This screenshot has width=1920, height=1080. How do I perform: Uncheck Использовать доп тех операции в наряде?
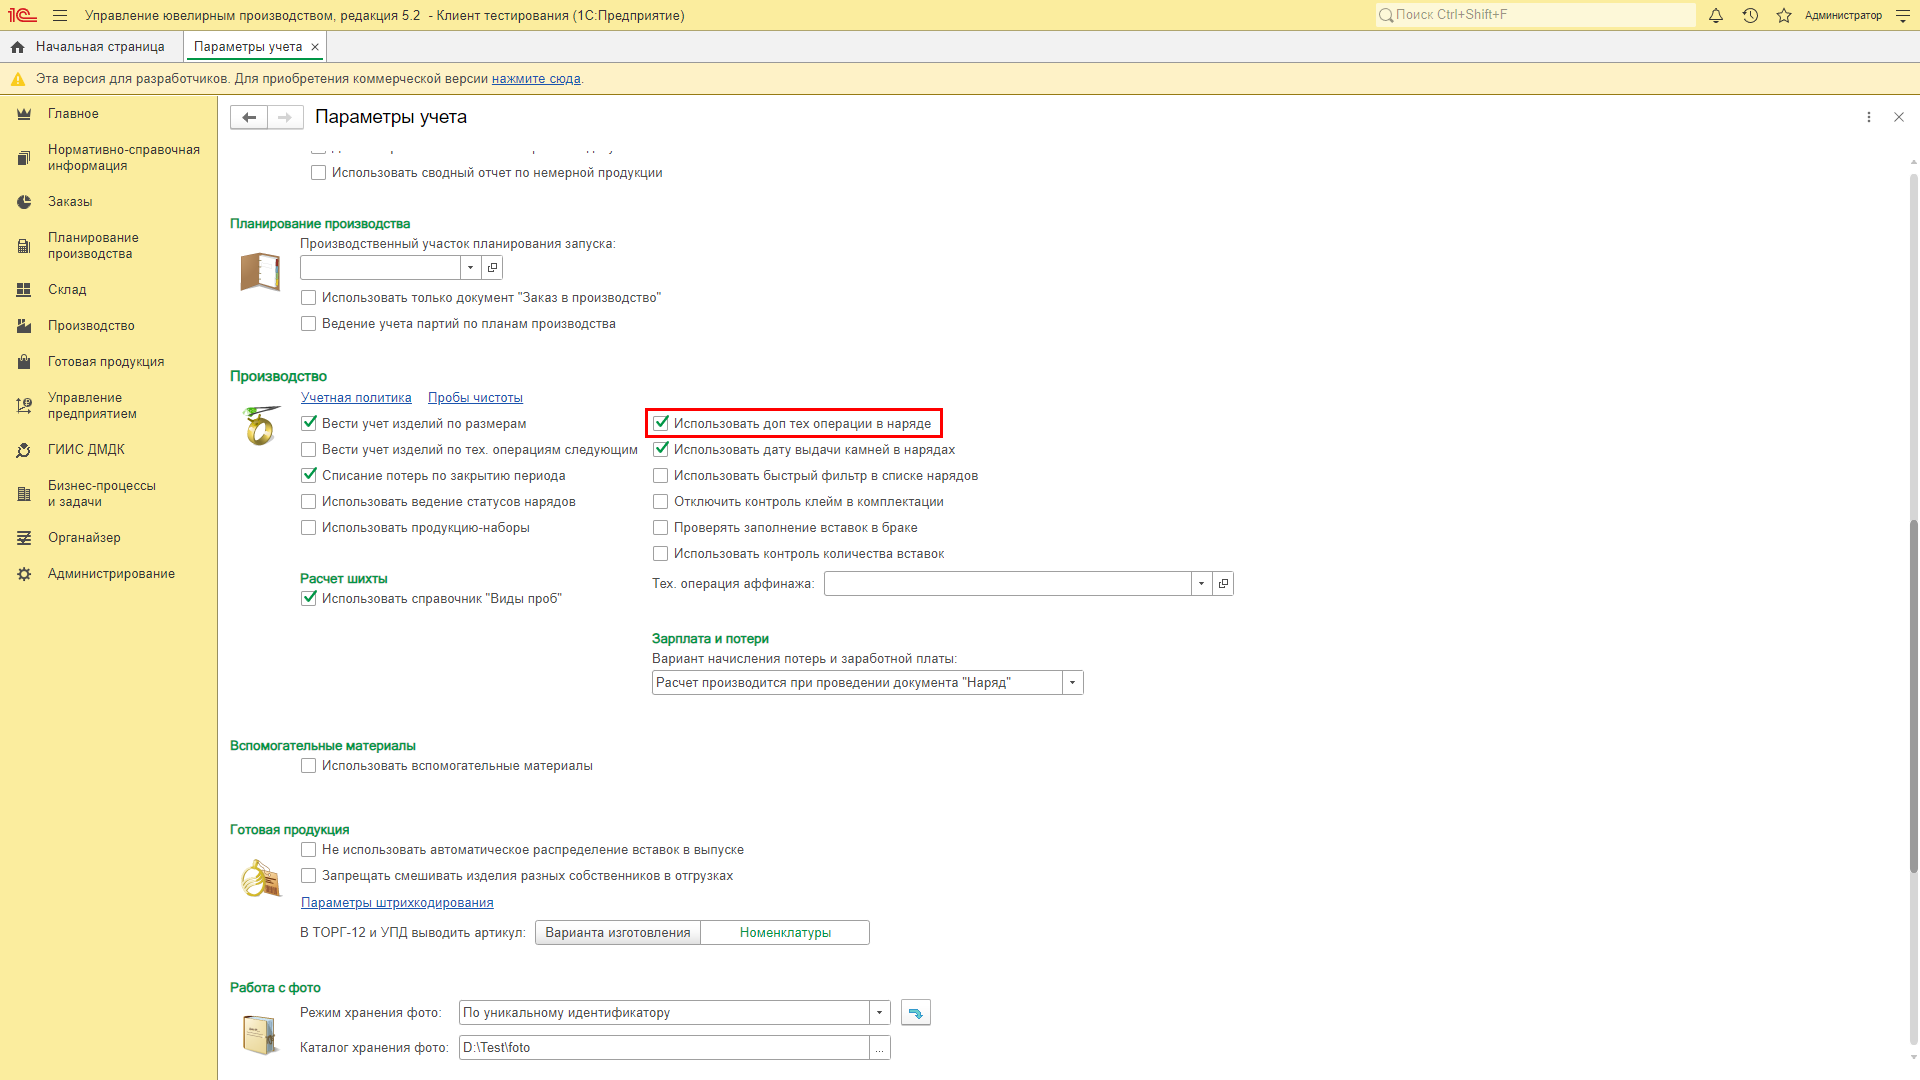661,424
